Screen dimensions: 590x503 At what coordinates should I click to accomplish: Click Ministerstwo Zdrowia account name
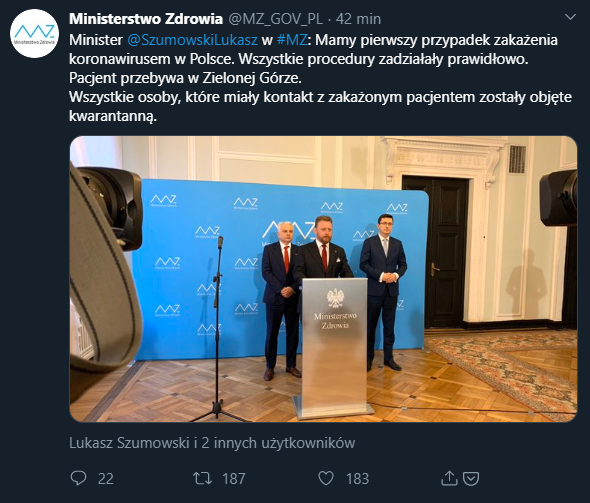146,19
